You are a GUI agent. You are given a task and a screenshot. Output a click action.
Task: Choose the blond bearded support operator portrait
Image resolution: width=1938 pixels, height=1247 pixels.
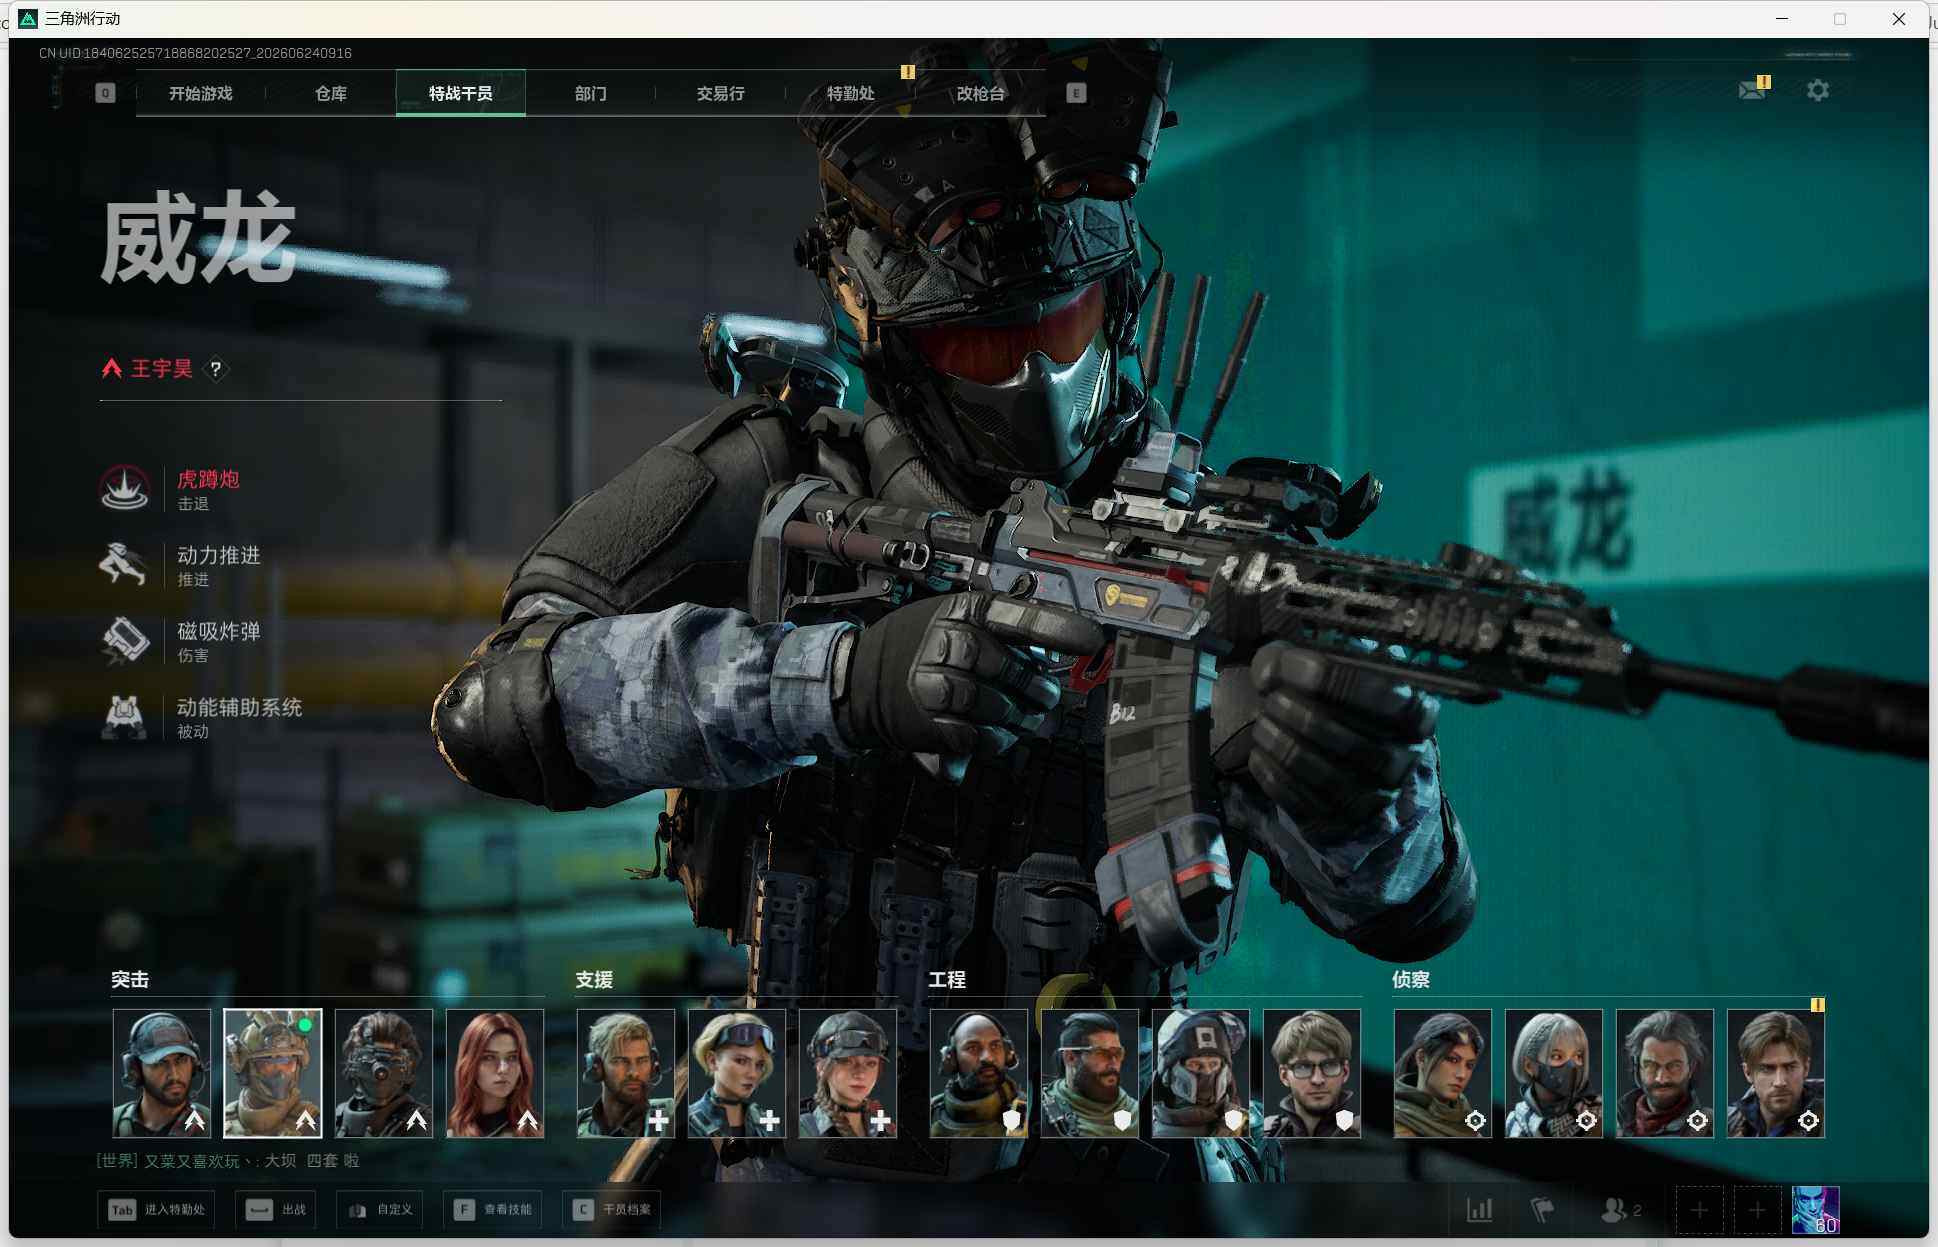pyautogui.click(x=626, y=1073)
